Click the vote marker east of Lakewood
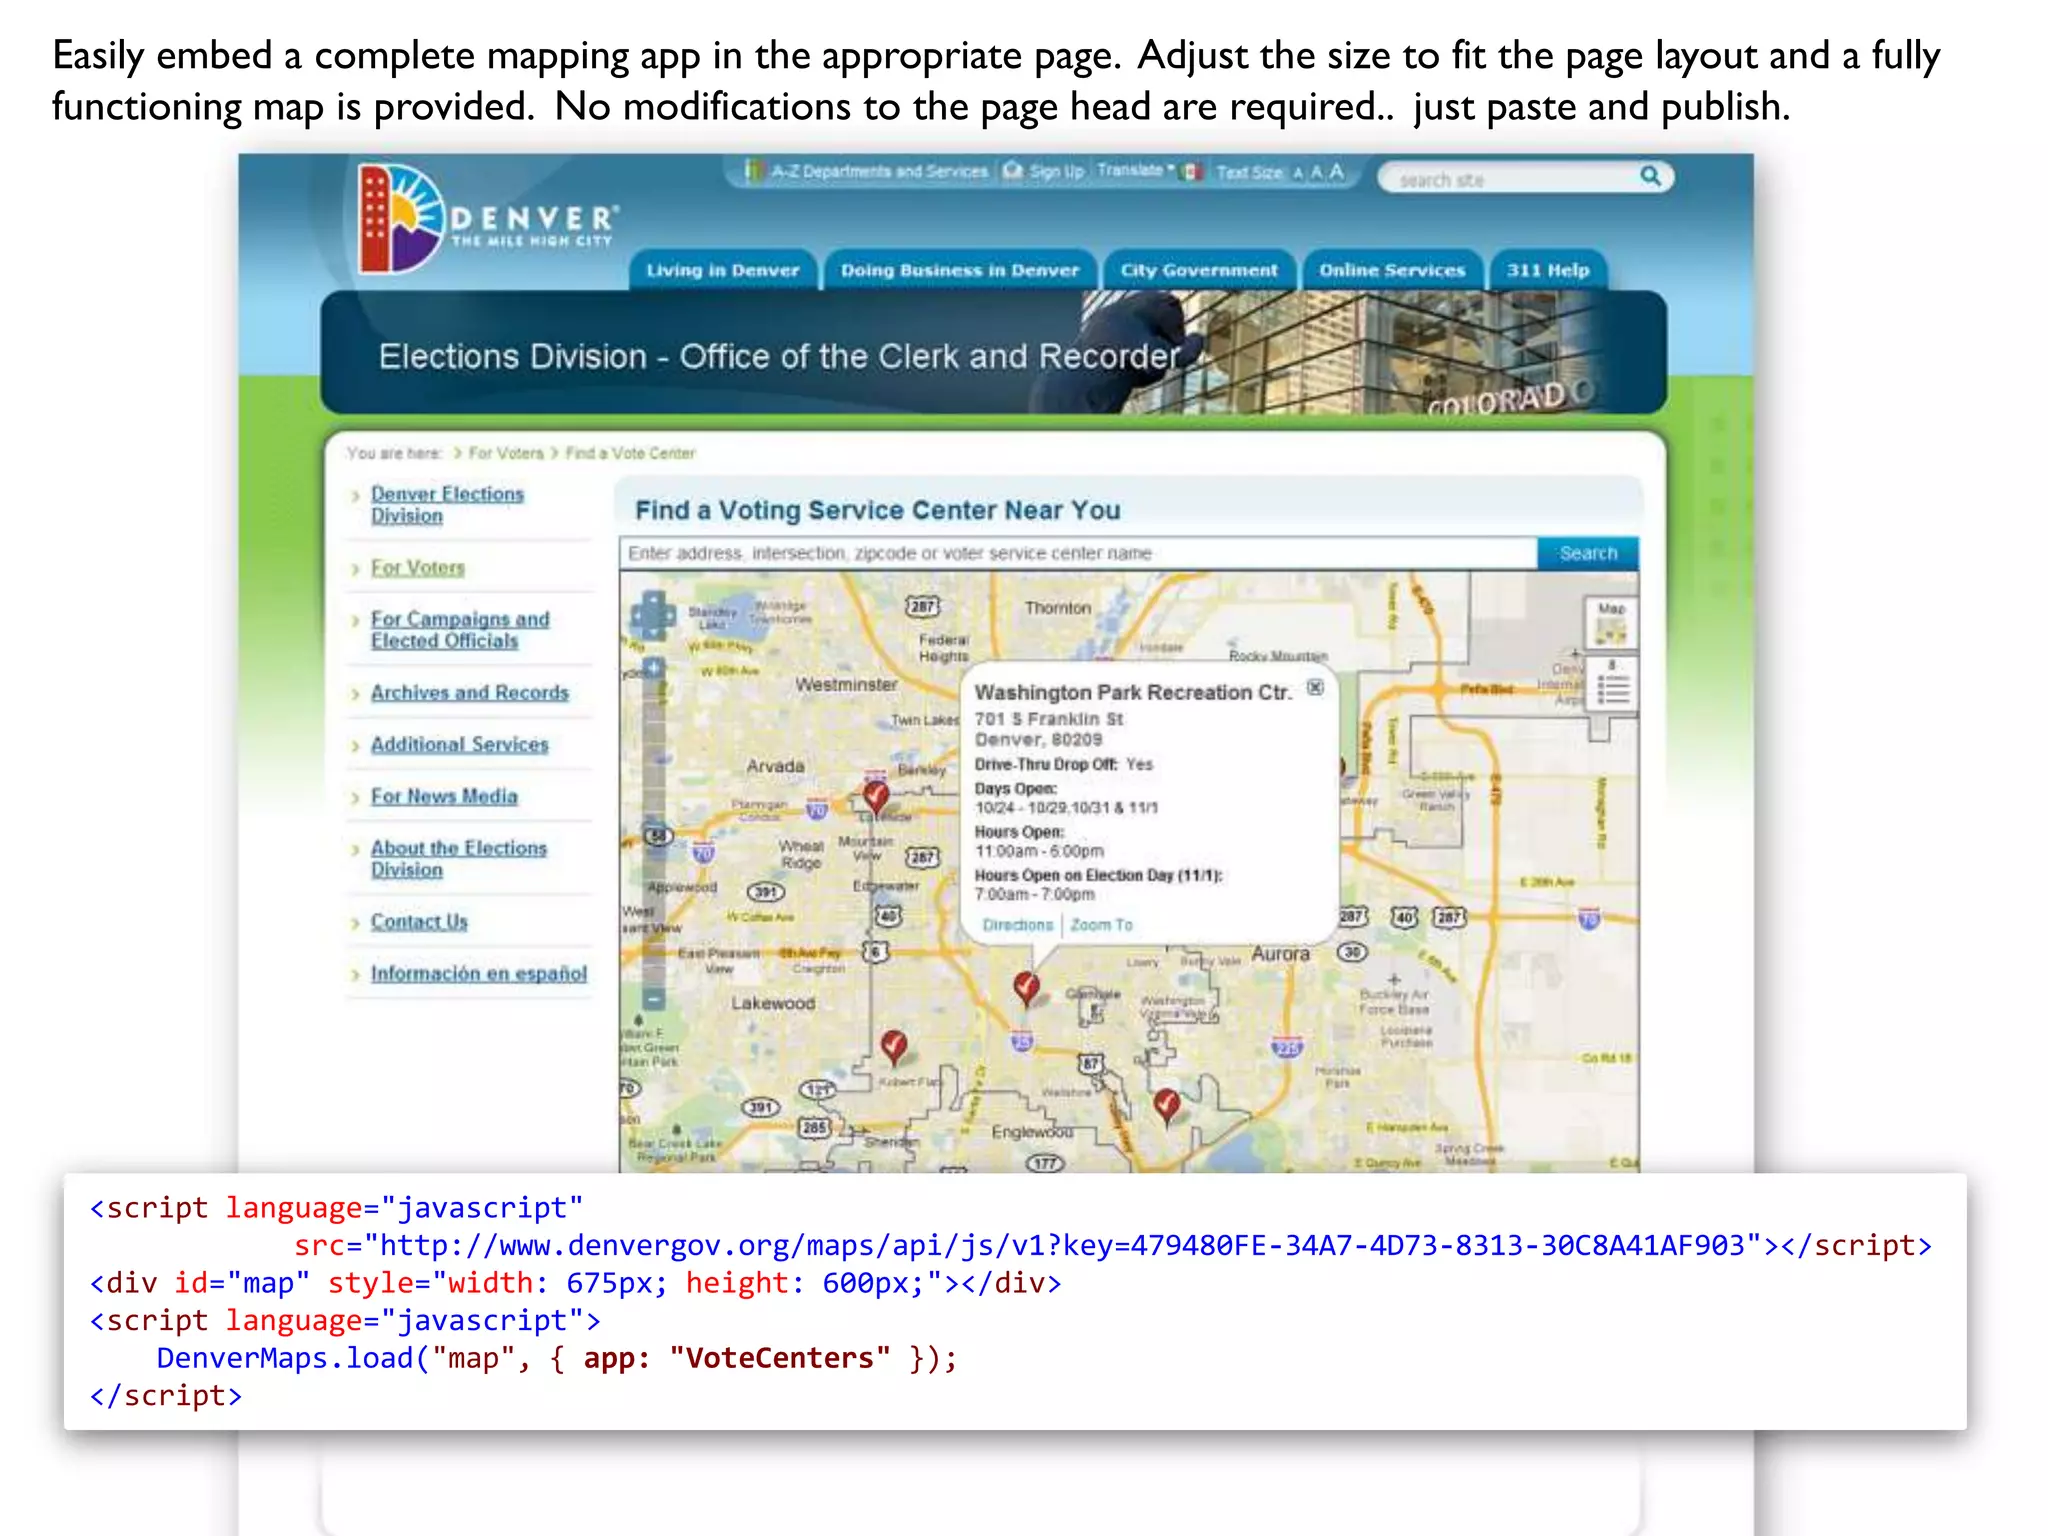Viewport: 2048px width, 1536px height. pos(894,1047)
